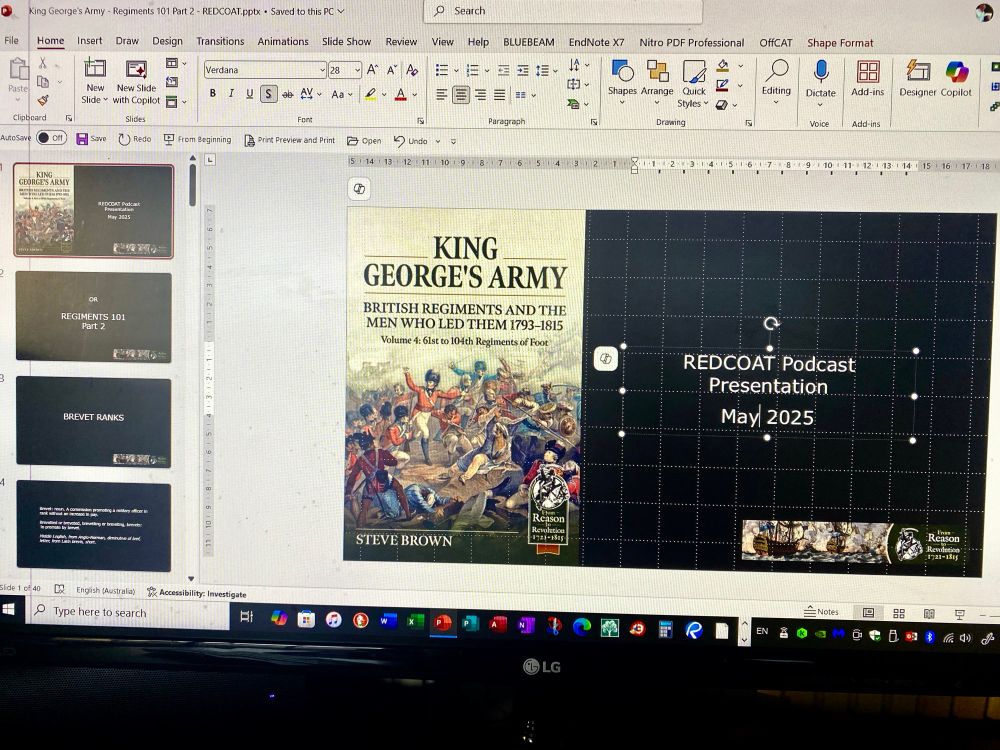
Task: Increase font size with larger A
Action: pos(372,70)
